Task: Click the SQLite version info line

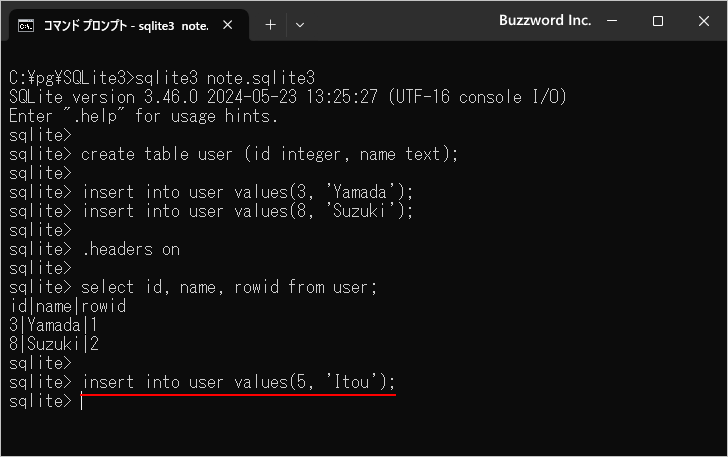Action: [287, 97]
